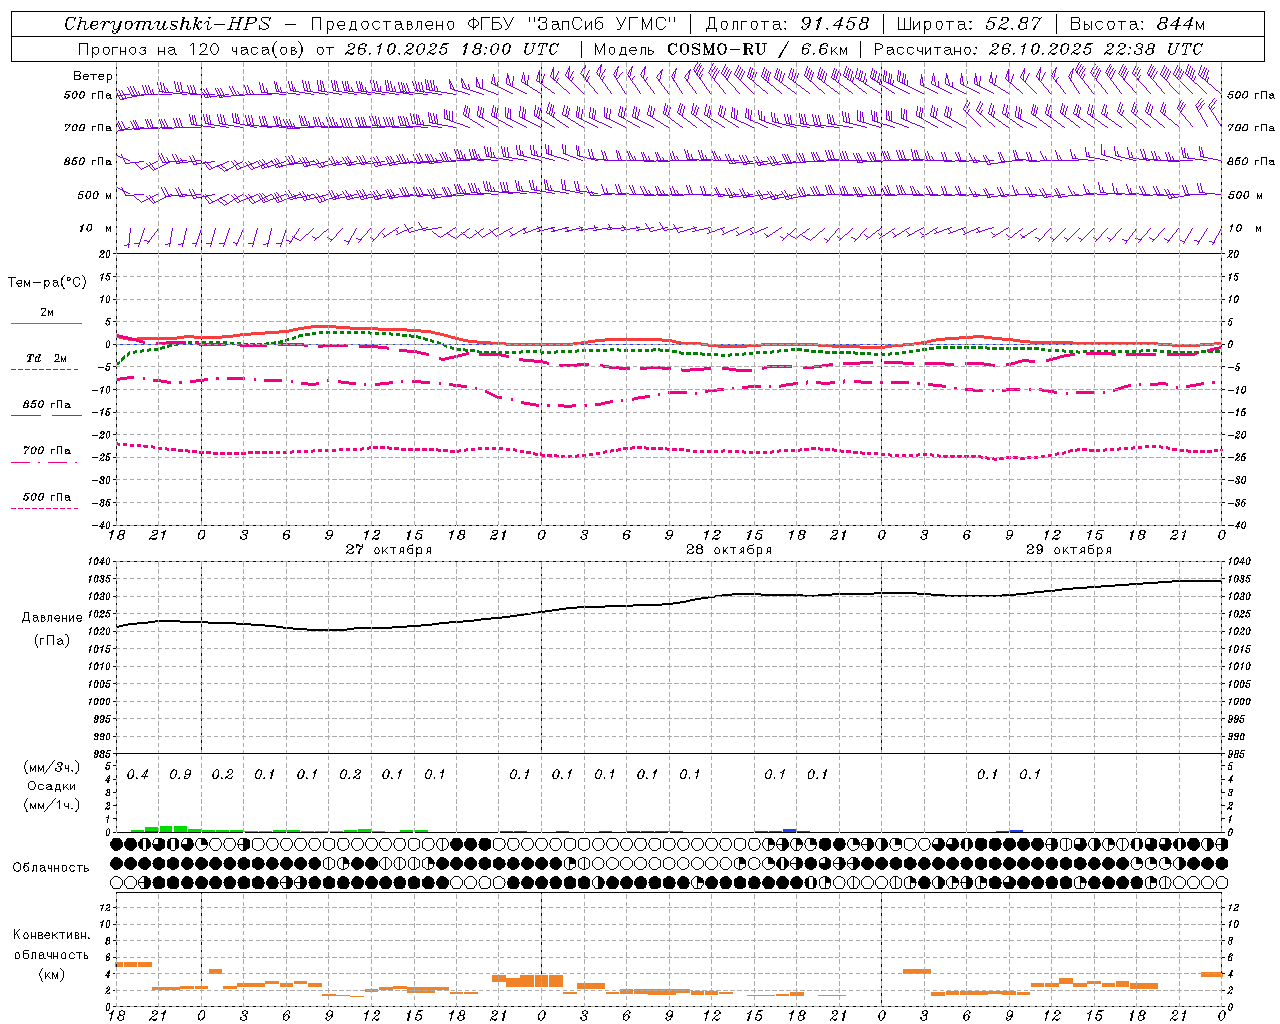Click the Осадки precipitation label
This screenshot has height=1024, width=1280.
click(x=51, y=786)
